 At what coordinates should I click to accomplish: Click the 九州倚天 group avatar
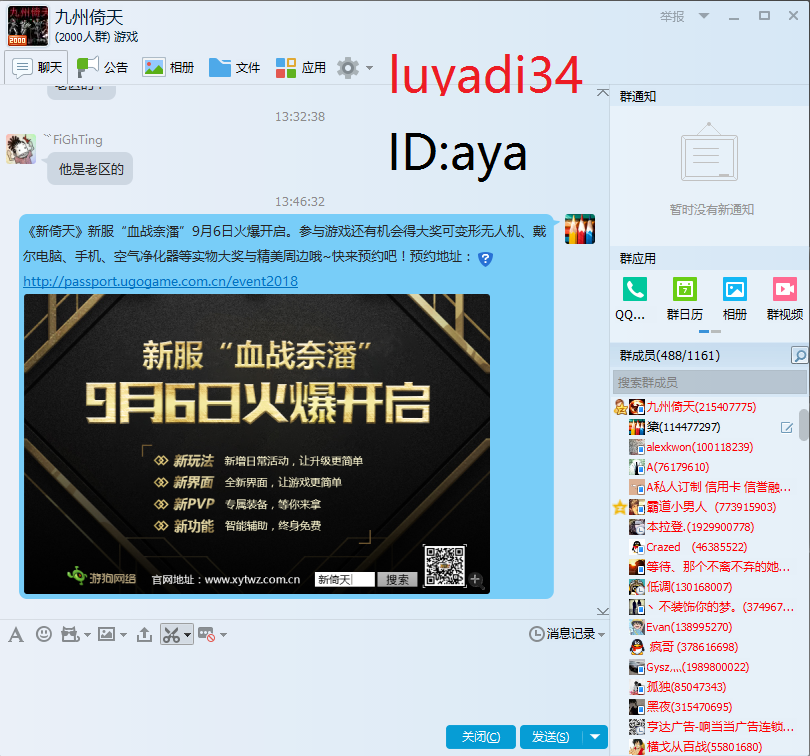coord(27,26)
